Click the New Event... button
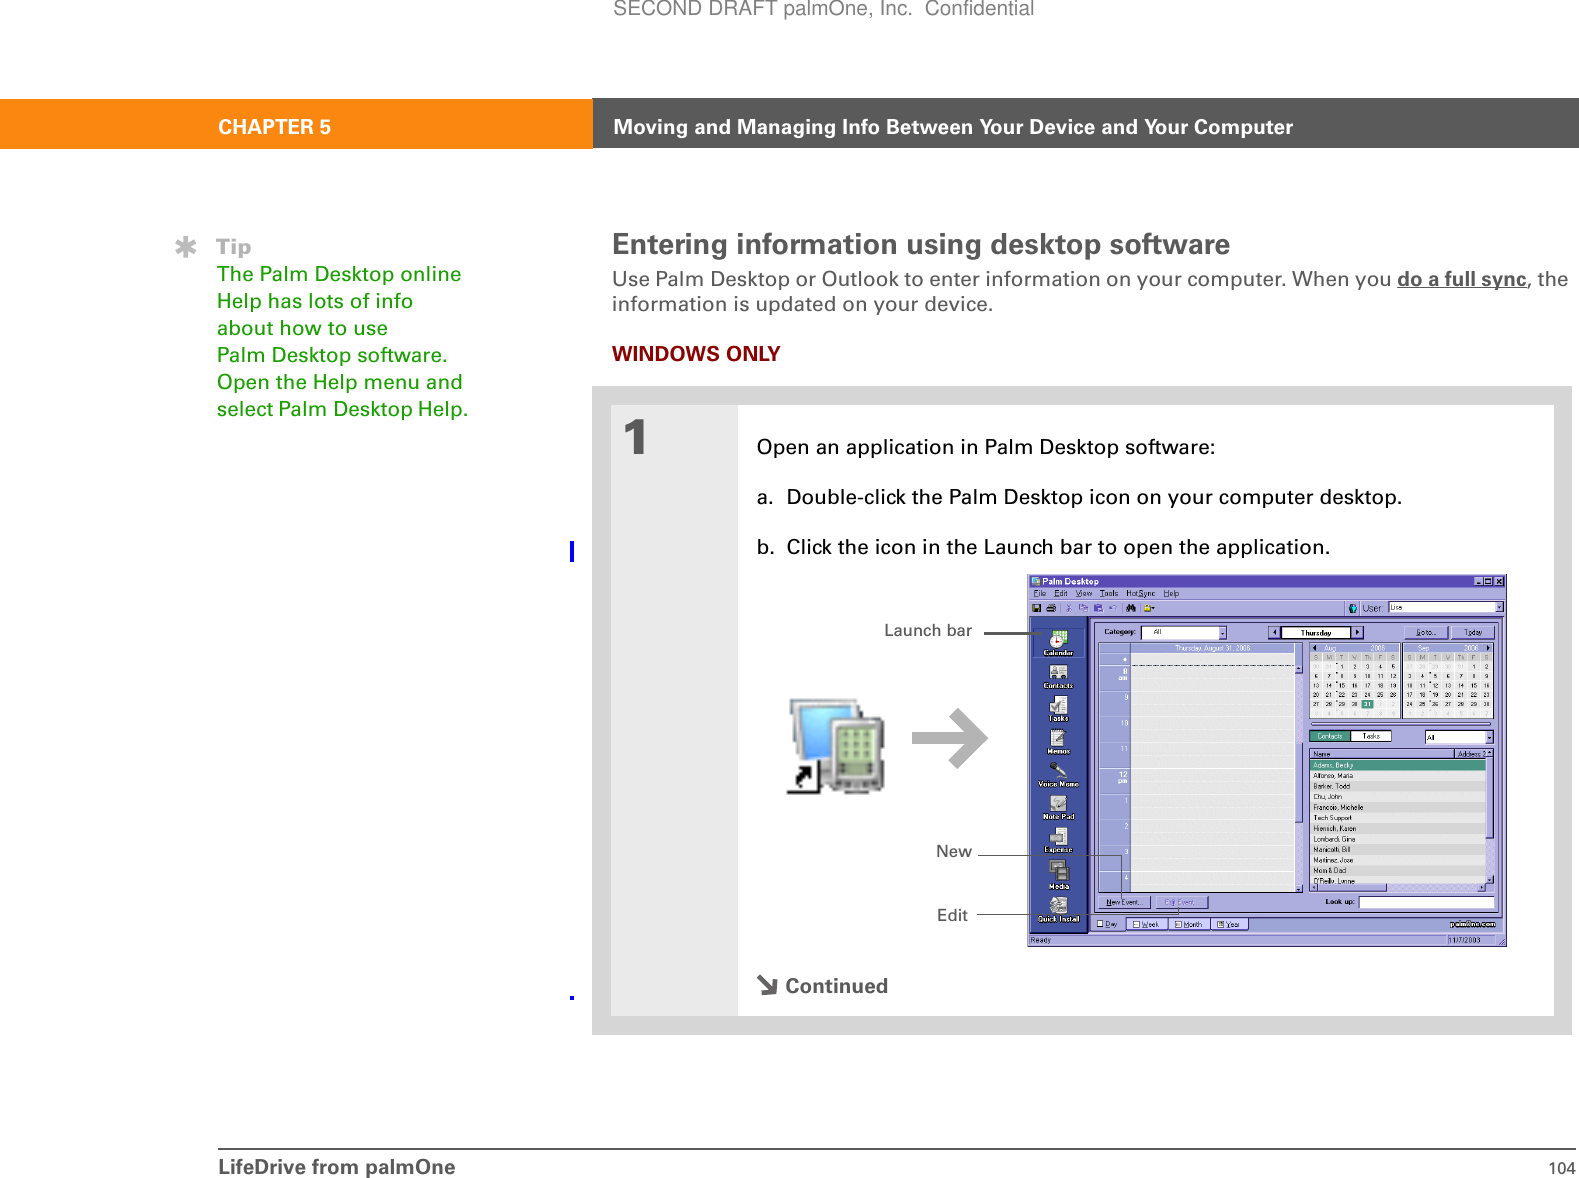This screenshot has width=1579, height=1178. tap(1124, 902)
